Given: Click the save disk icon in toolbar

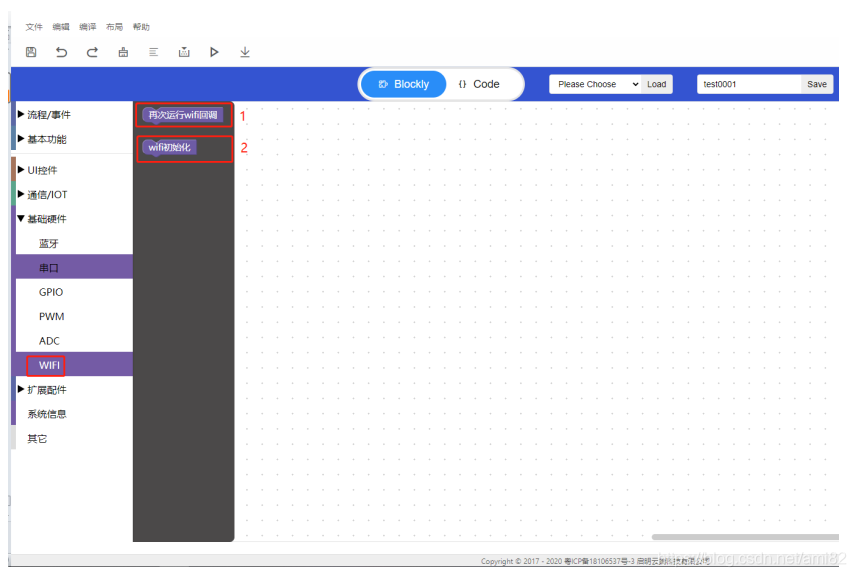Looking at the screenshot, I should [x=31, y=52].
